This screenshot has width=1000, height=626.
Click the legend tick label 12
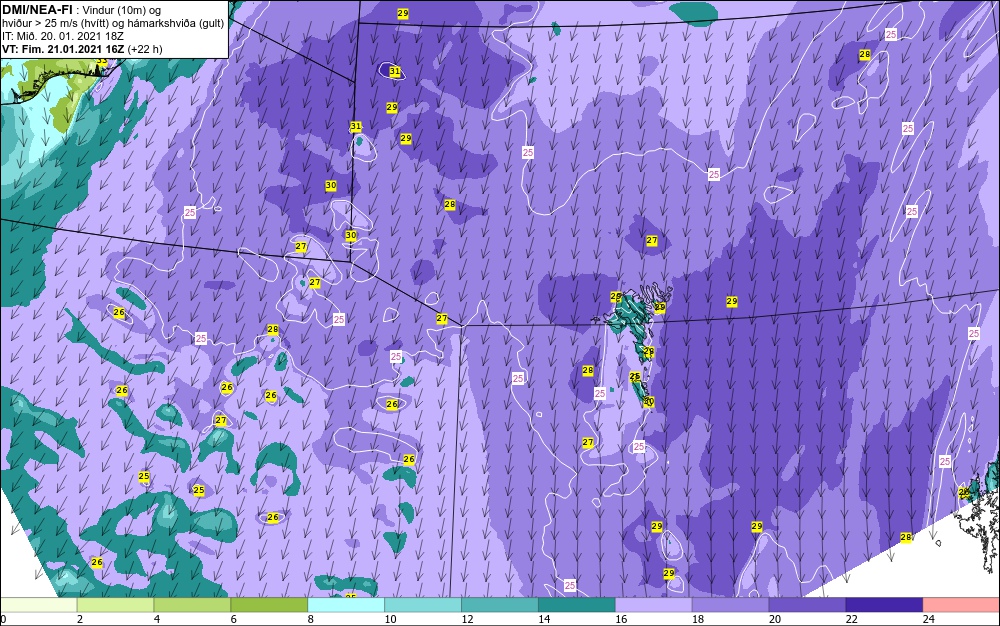coord(467,619)
